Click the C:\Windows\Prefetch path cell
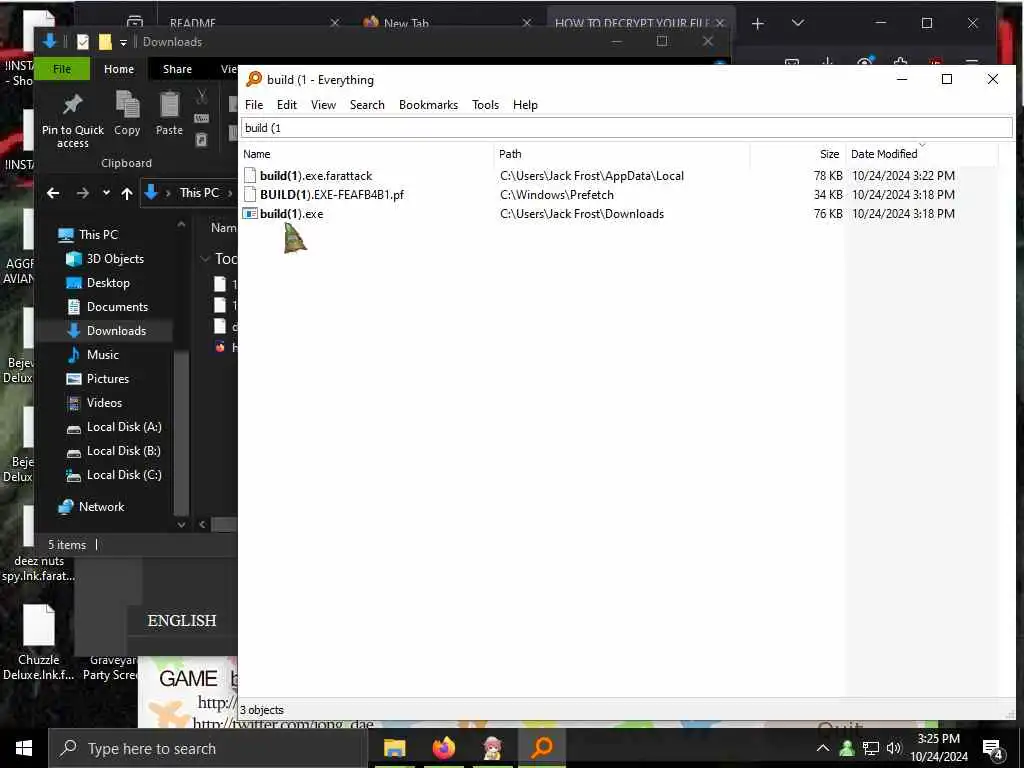The image size is (1024, 768). tap(556, 195)
